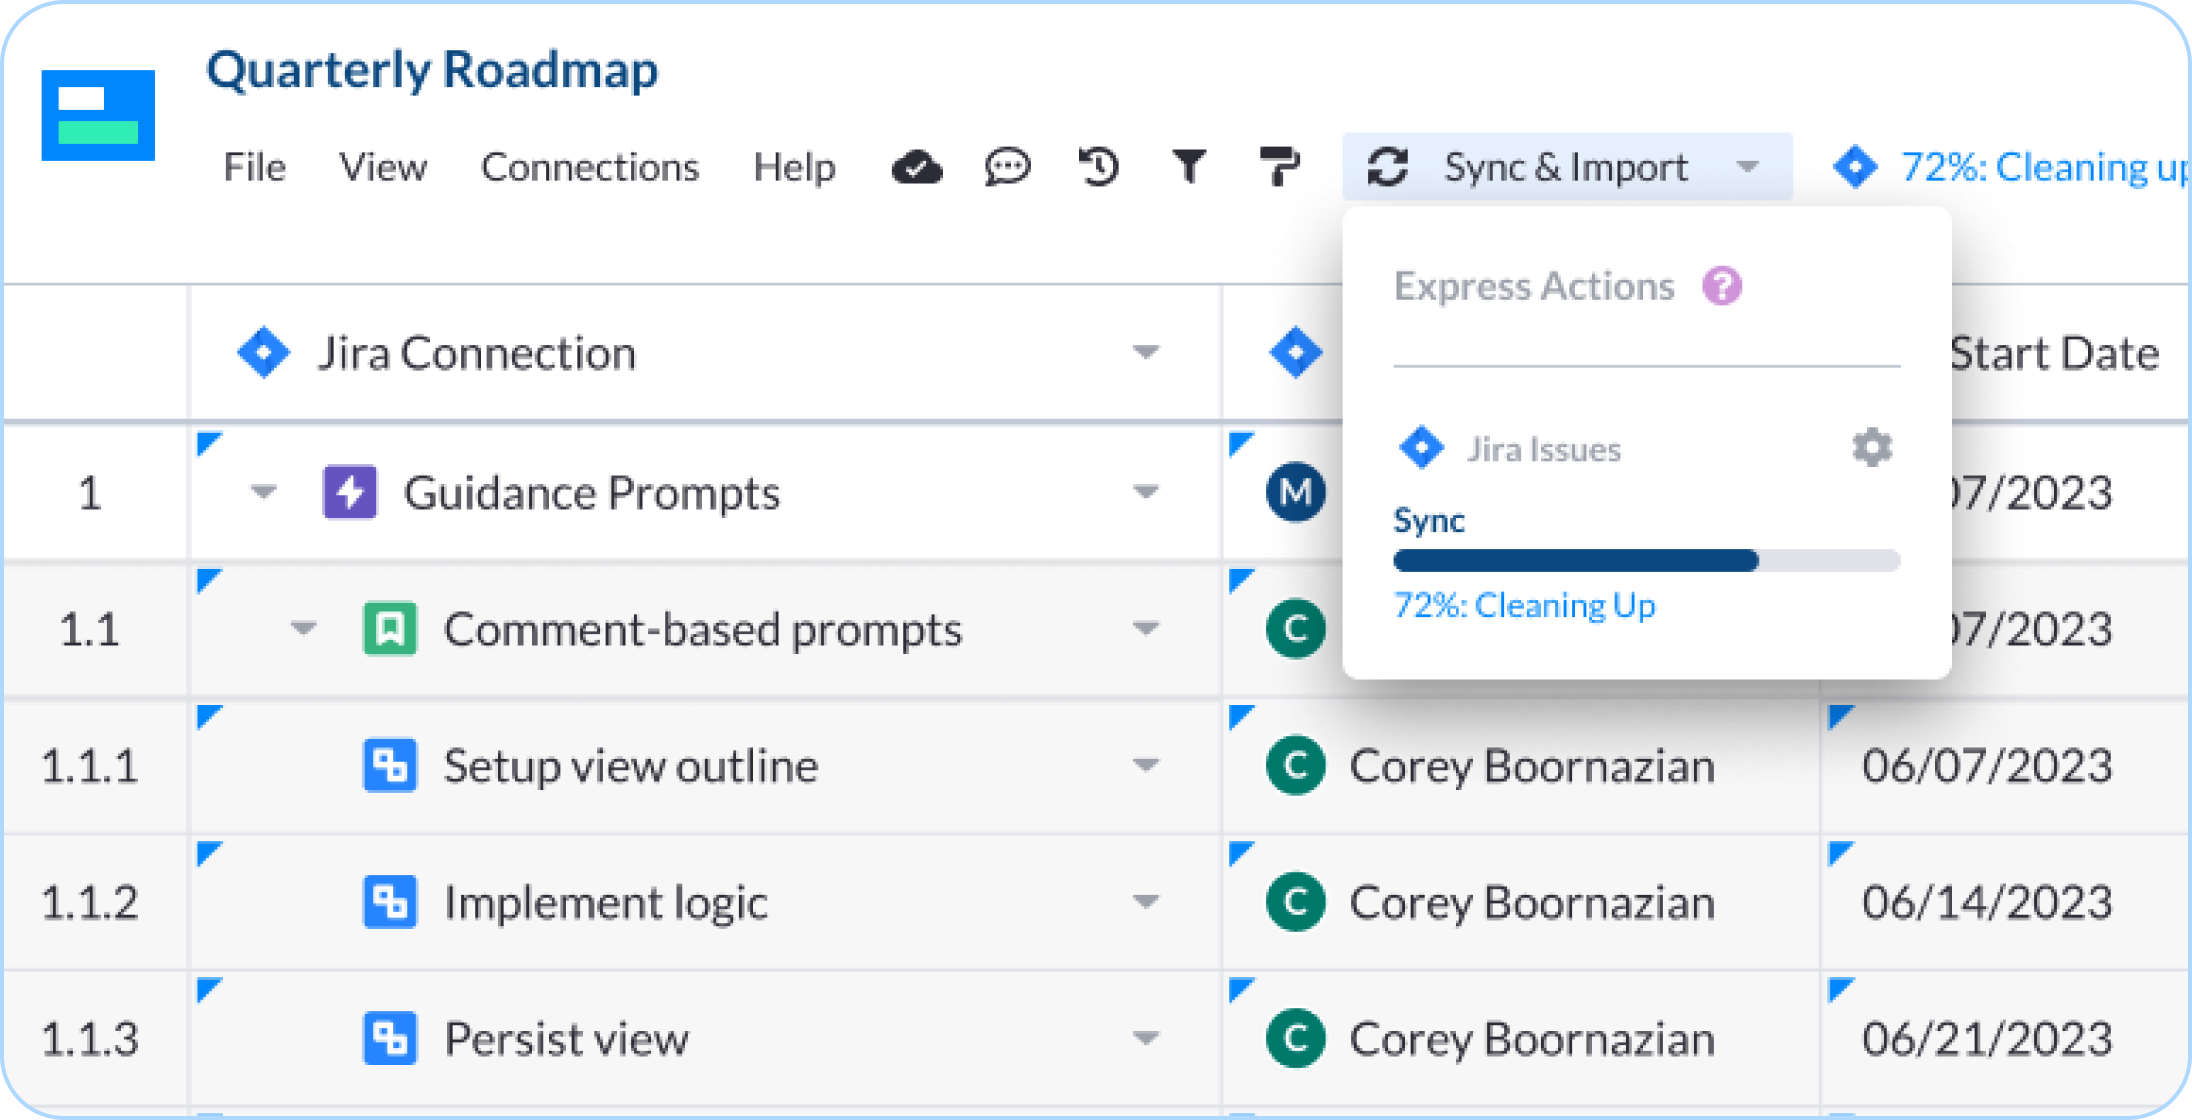This screenshot has height=1120, width=2192.
Task: Click the Express Actions help question mark
Action: (x=1722, y=287)
